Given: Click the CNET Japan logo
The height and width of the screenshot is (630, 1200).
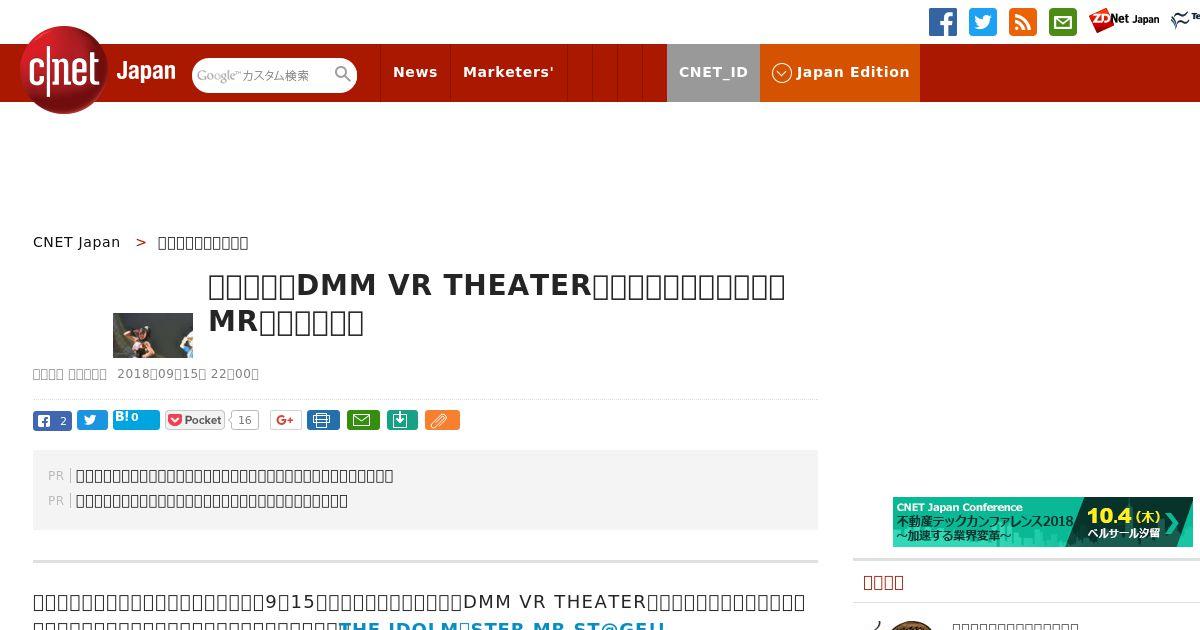Looking at the screenshot, I should click(x=98, y=70).
